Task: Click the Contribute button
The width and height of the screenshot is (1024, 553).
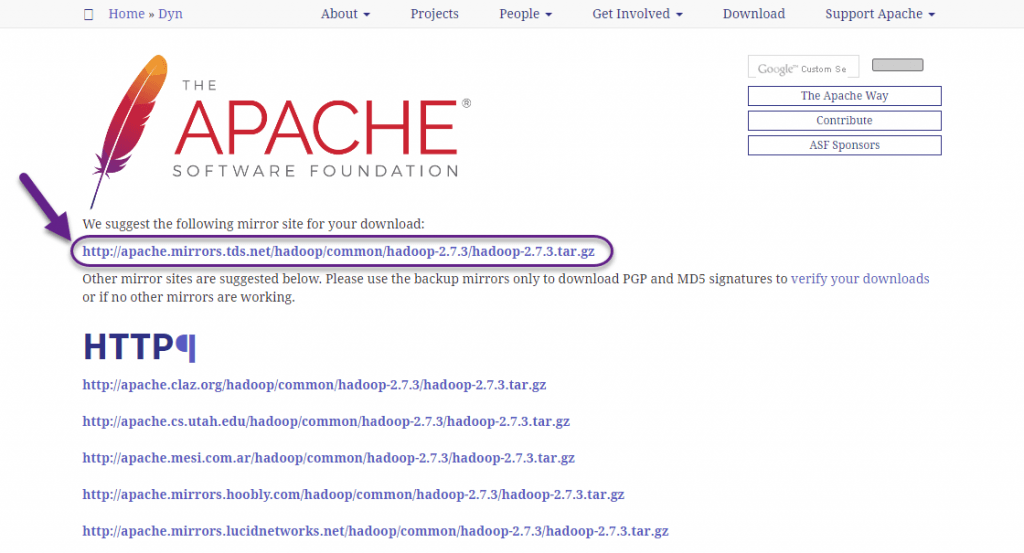Action: [x=844, y=121]
